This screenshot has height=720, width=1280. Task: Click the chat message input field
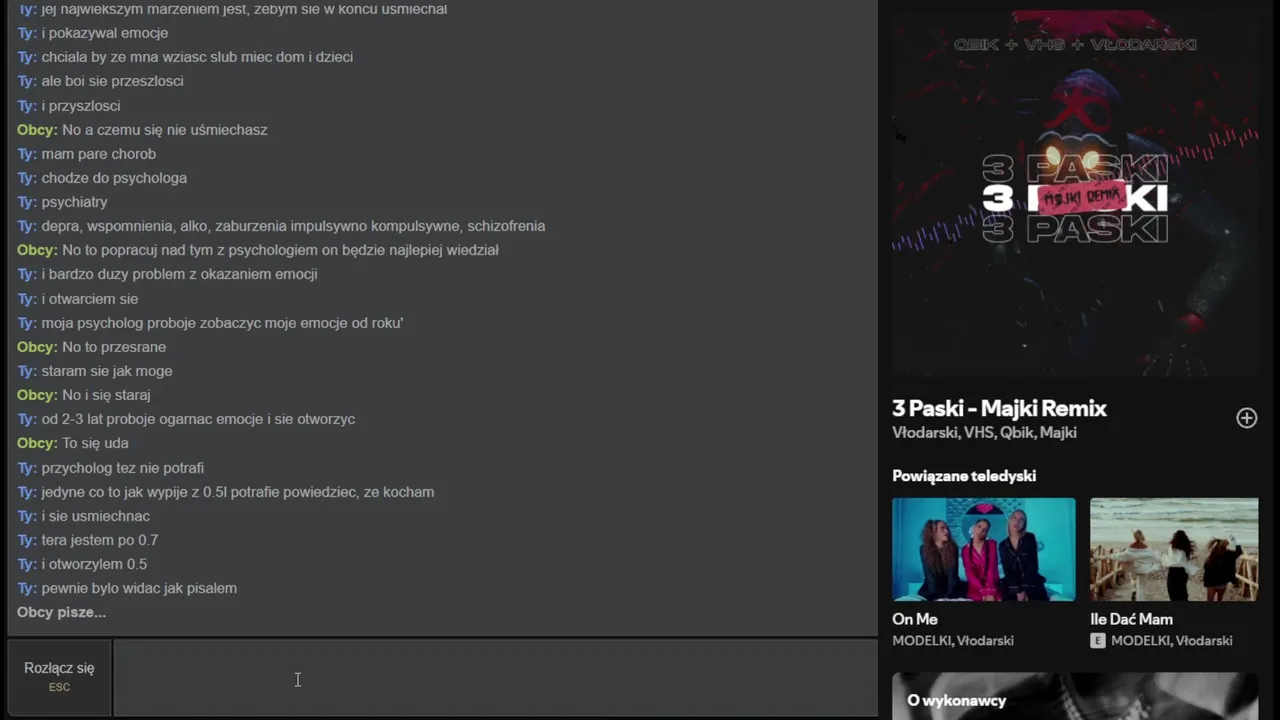(x=495, y=679)
